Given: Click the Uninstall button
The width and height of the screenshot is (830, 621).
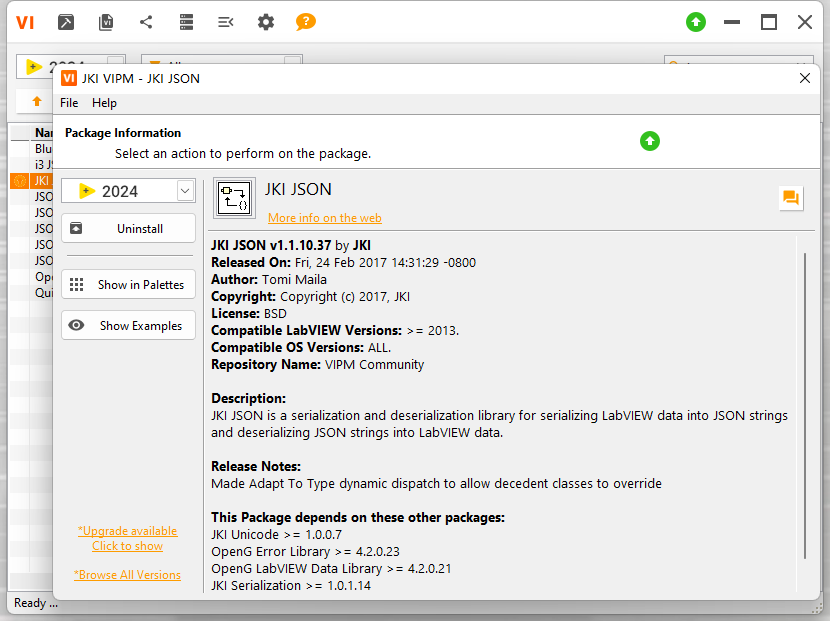Looking at the screenshot, I should point(129,228).
